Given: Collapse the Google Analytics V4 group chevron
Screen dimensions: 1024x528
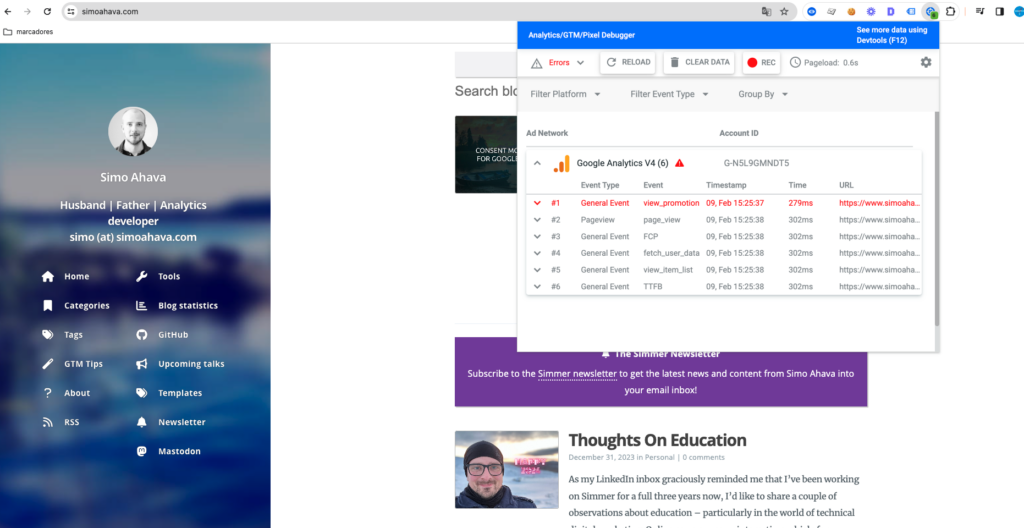Looking at the screenshot, I should tap(537, 163).
